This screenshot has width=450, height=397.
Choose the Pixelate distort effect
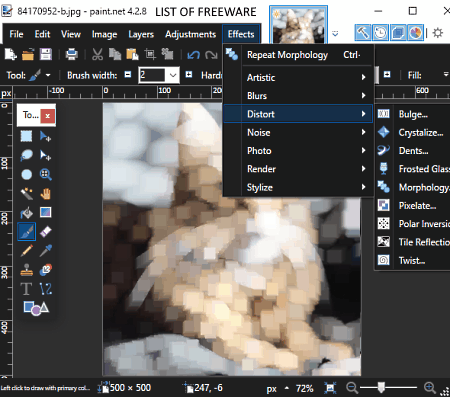point(413,206)
